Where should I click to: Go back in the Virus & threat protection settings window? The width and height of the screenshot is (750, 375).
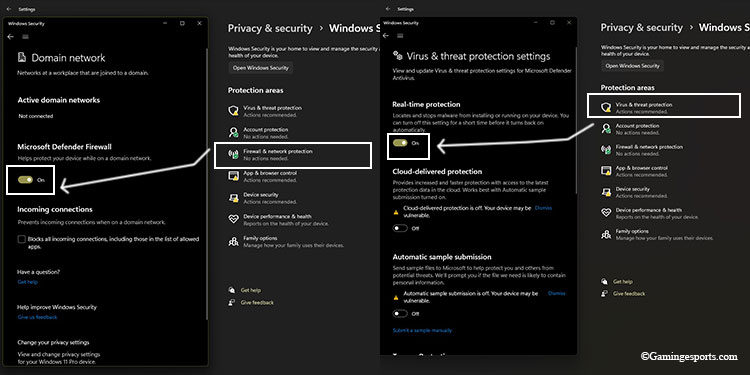[386, 35]
